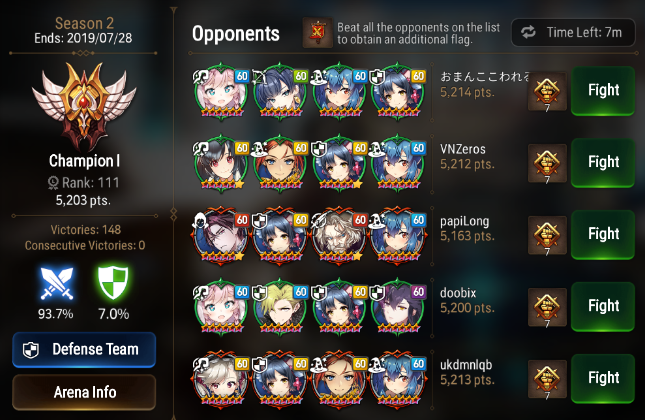Select white-bearded hero in papiLong's team
This screenshot has height=420, width=645.
(x=339, y=235)
